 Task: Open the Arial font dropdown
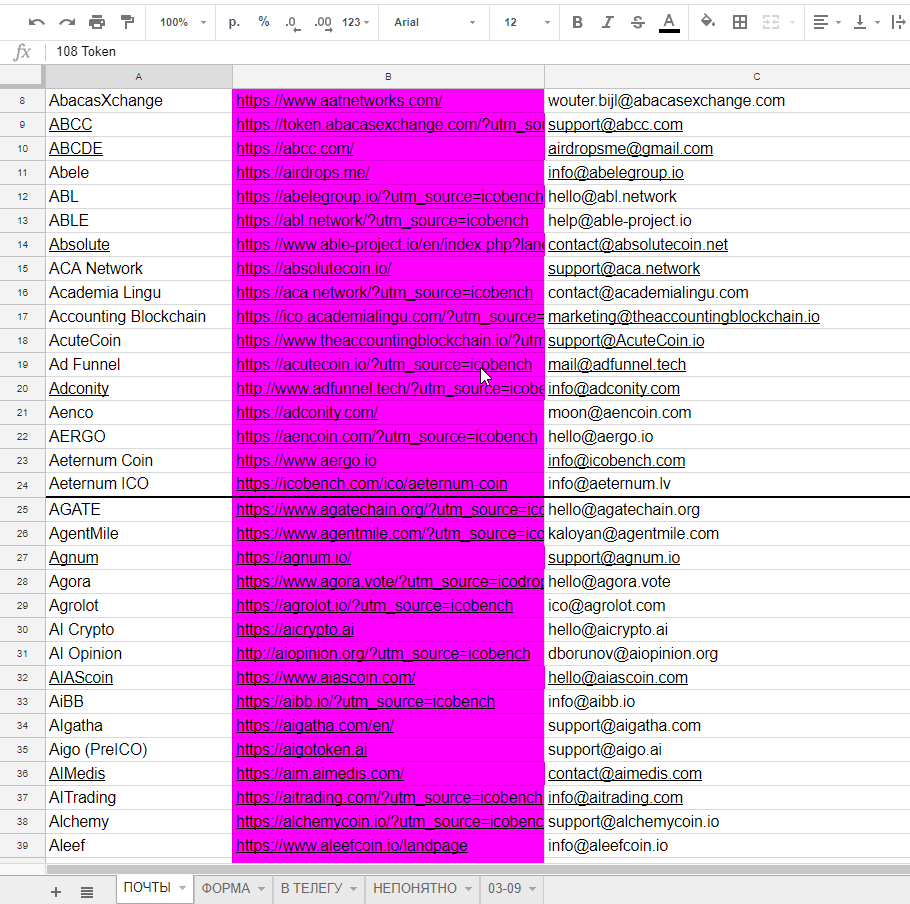click(434, 22)
